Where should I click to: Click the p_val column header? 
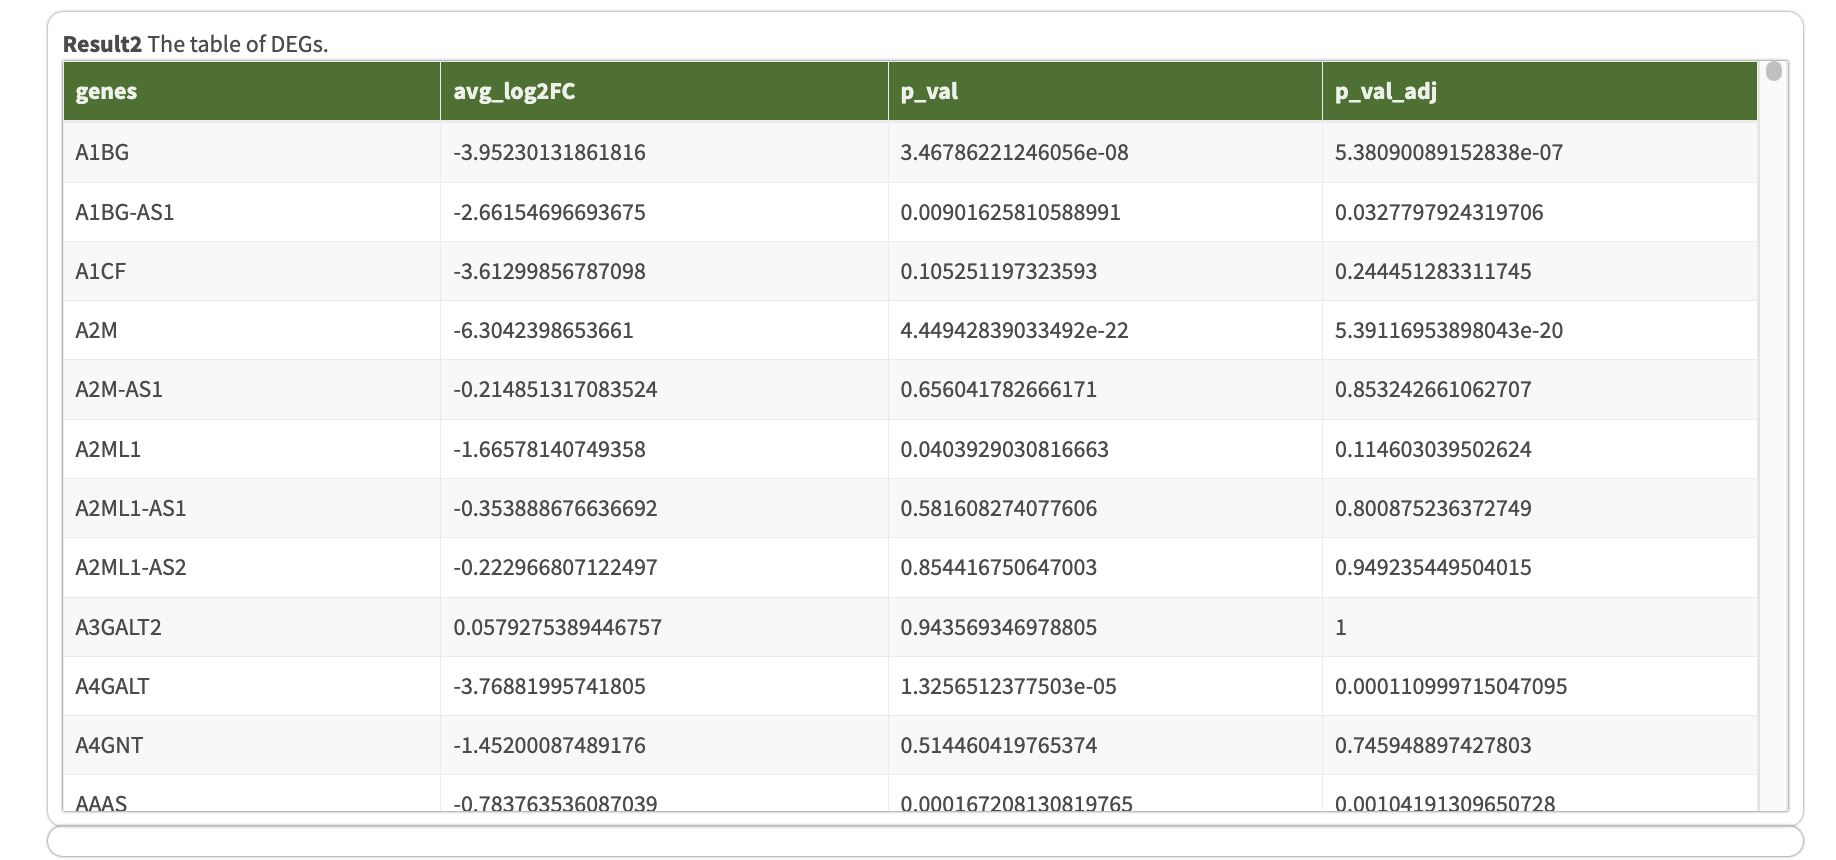tap(929, 91)
